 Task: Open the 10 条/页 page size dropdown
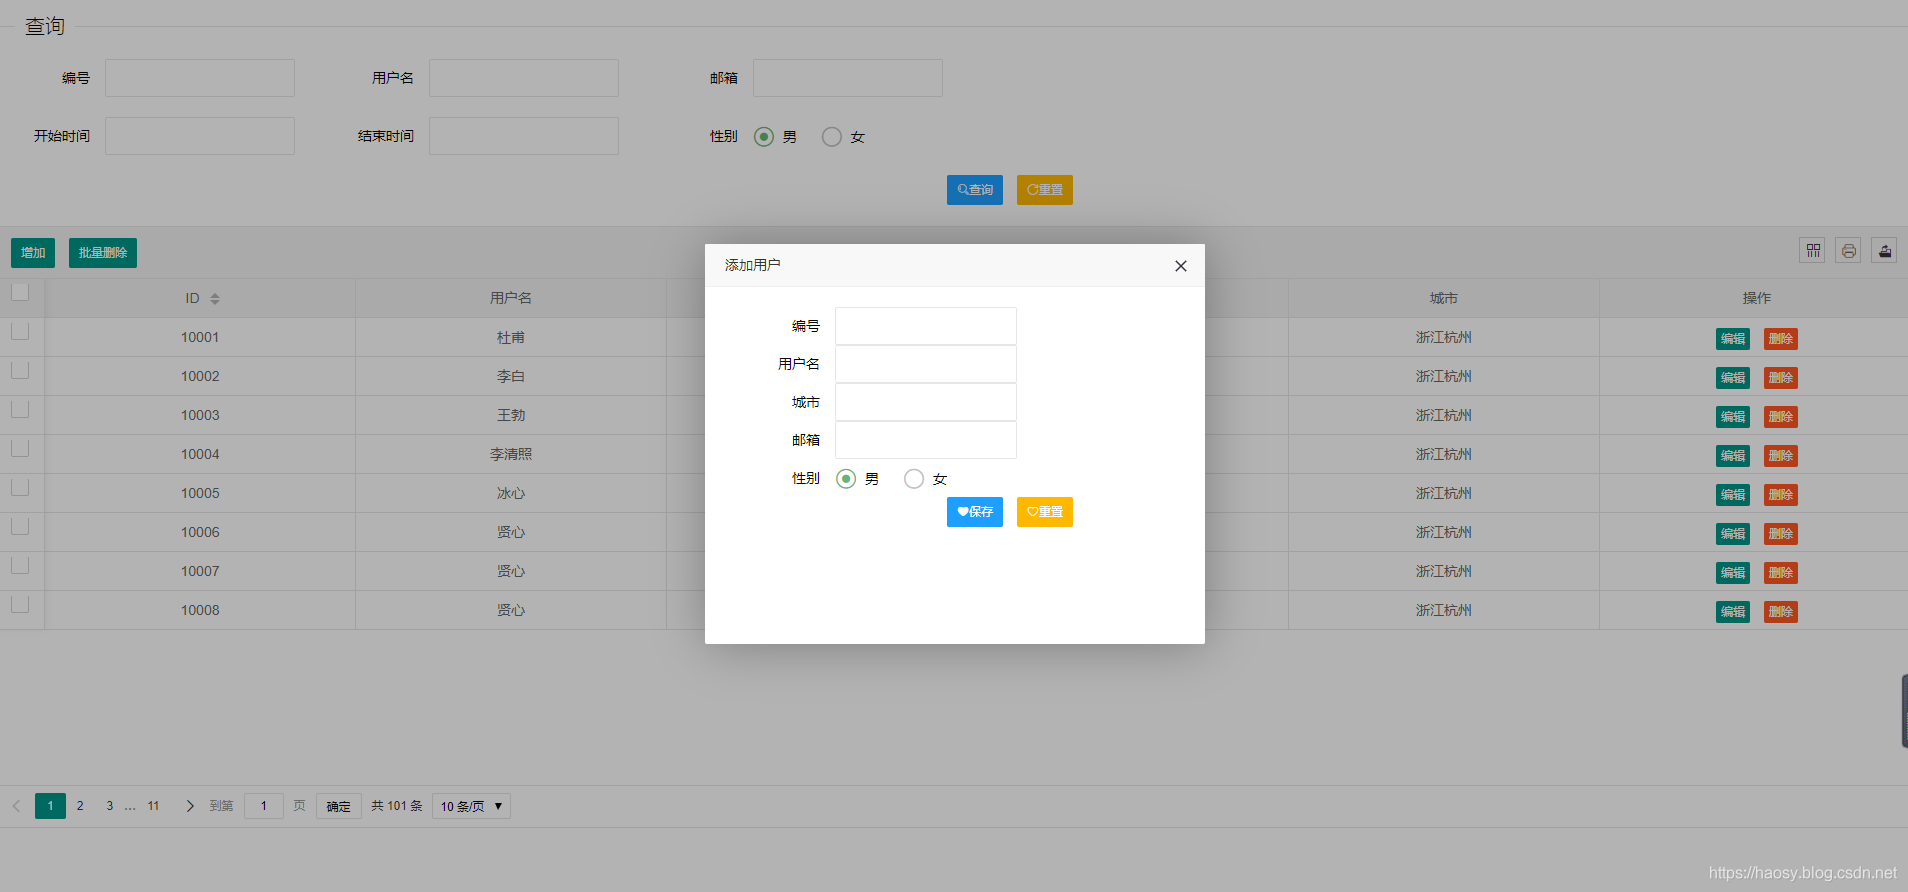click(471, 806)
